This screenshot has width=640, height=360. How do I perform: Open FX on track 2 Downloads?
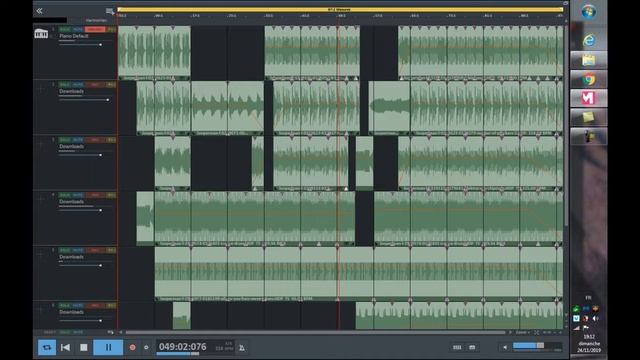(x=111, y=84)
